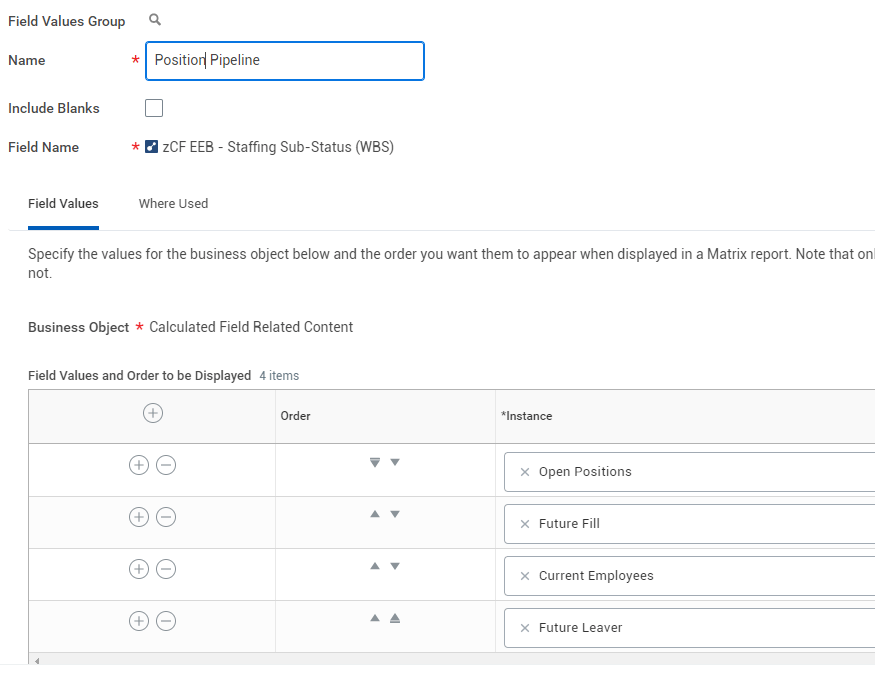Toggle the Include Blanks checkbox
Viewport: 875px width, 677px height.
[154, 108]
